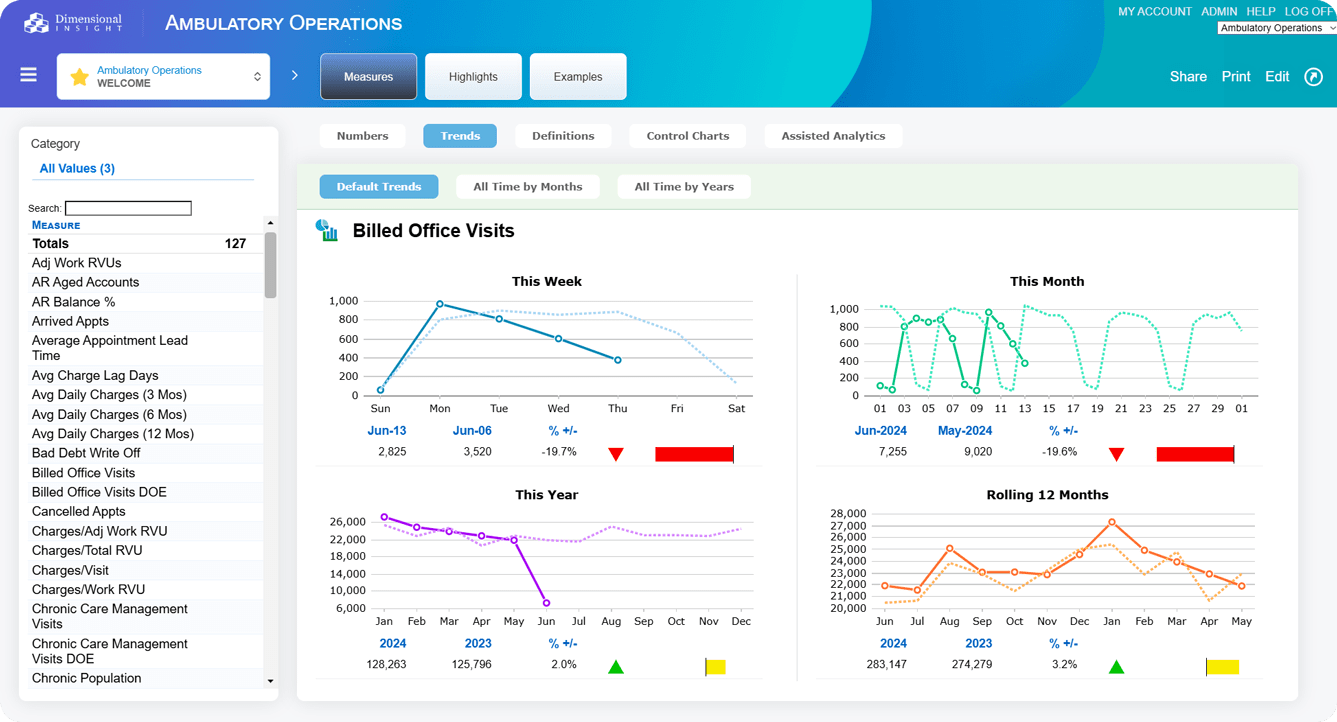
Task: Click the right chevron beside Welcome selector
Action: click(295, 76)
